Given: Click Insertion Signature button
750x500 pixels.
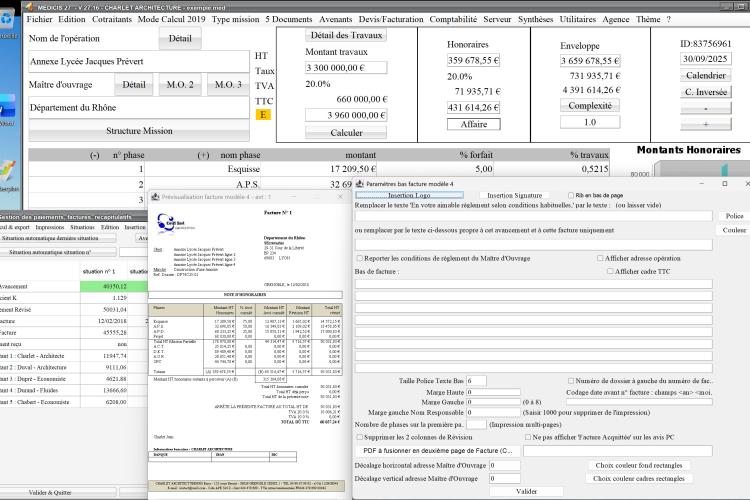Looking at the screenshot, I should point(514,195).
